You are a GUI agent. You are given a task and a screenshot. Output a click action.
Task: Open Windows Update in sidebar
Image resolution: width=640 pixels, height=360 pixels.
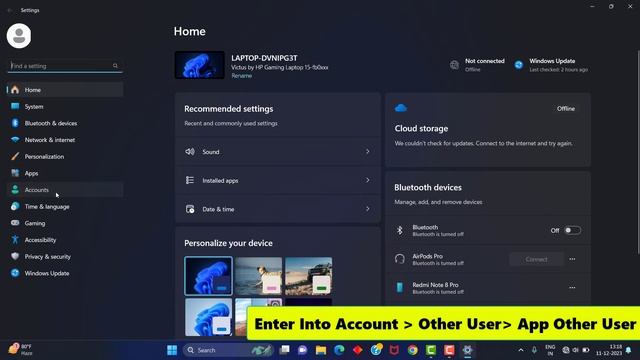tap(65, 273)
